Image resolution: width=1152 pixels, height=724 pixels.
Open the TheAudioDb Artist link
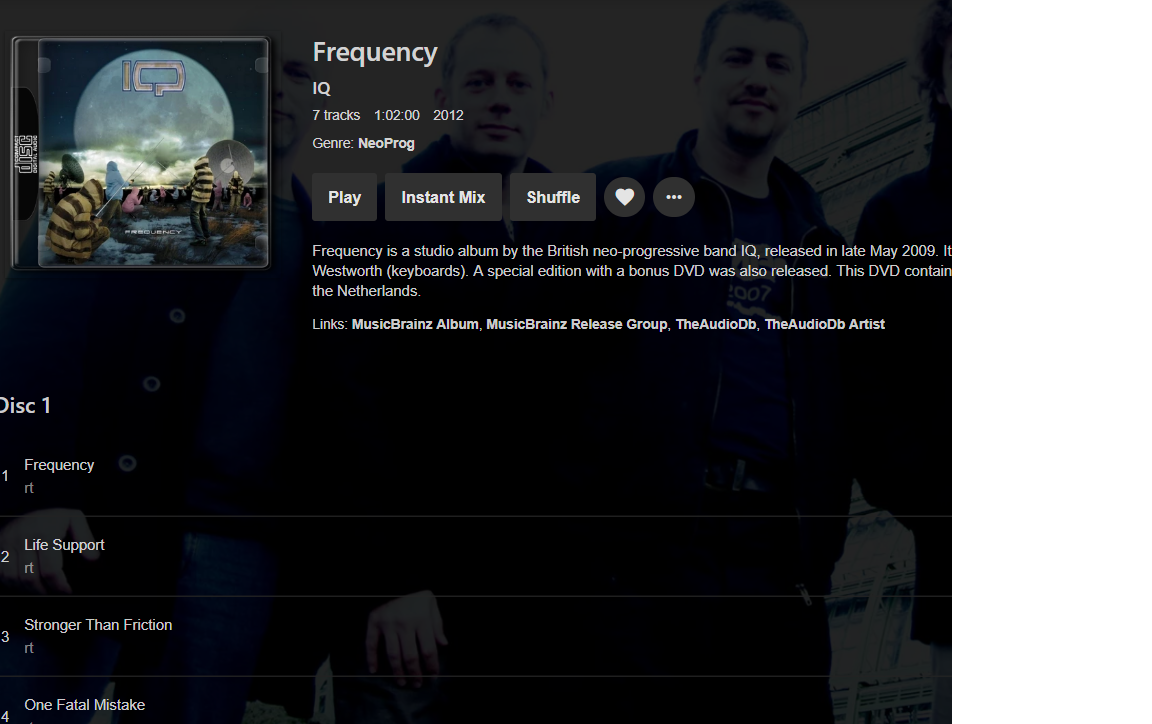pyautogui.click(x=824, y=324)
